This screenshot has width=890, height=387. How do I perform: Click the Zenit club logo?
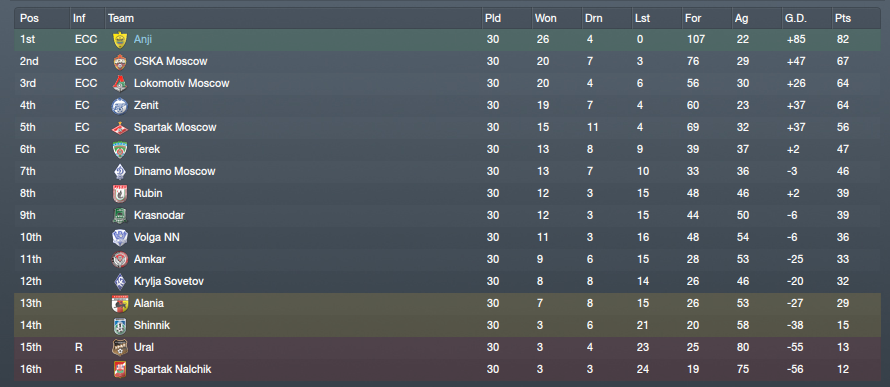click(x=120, y=106)
